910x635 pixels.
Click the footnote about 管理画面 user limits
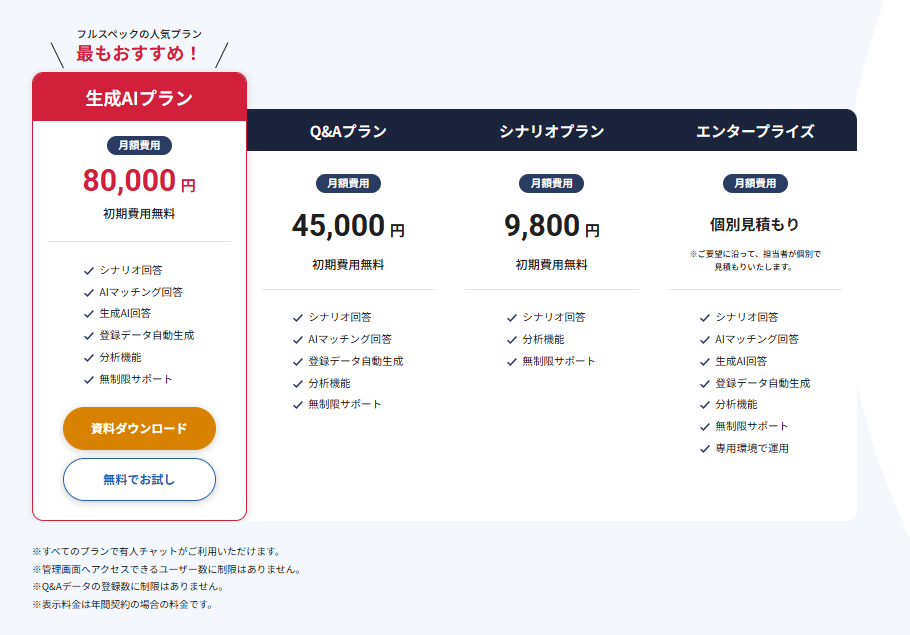tap(168, 569)
